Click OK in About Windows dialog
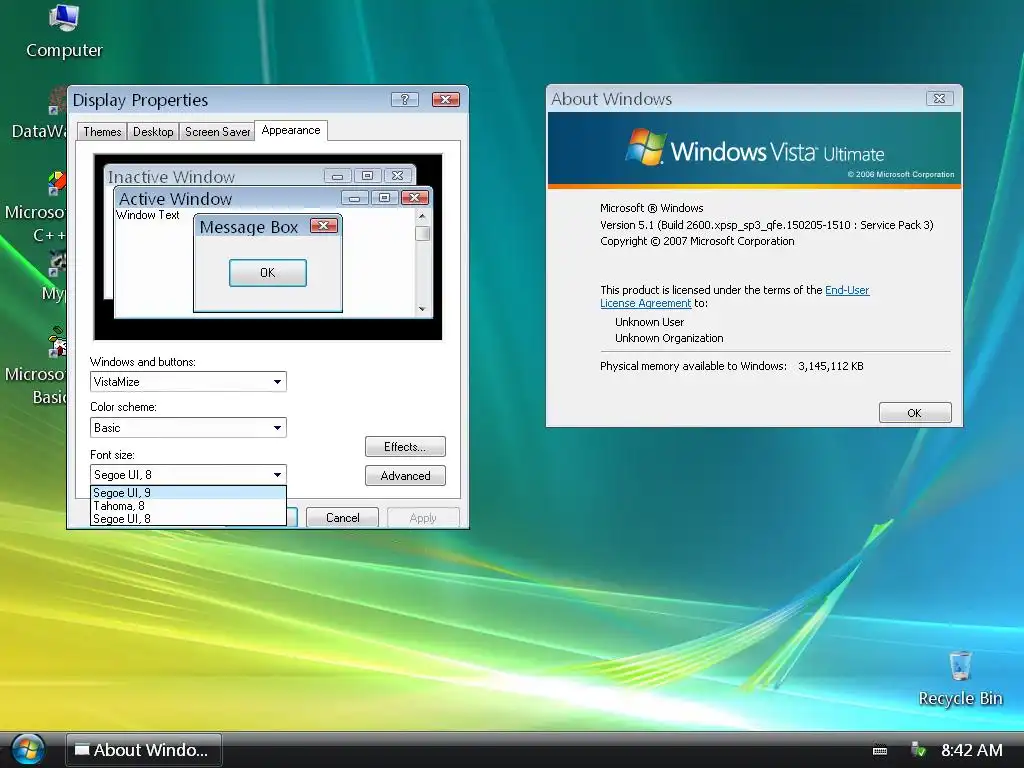Image resolution: width=1024 pixels, height=768 pixels. click(x=915, y=413)
